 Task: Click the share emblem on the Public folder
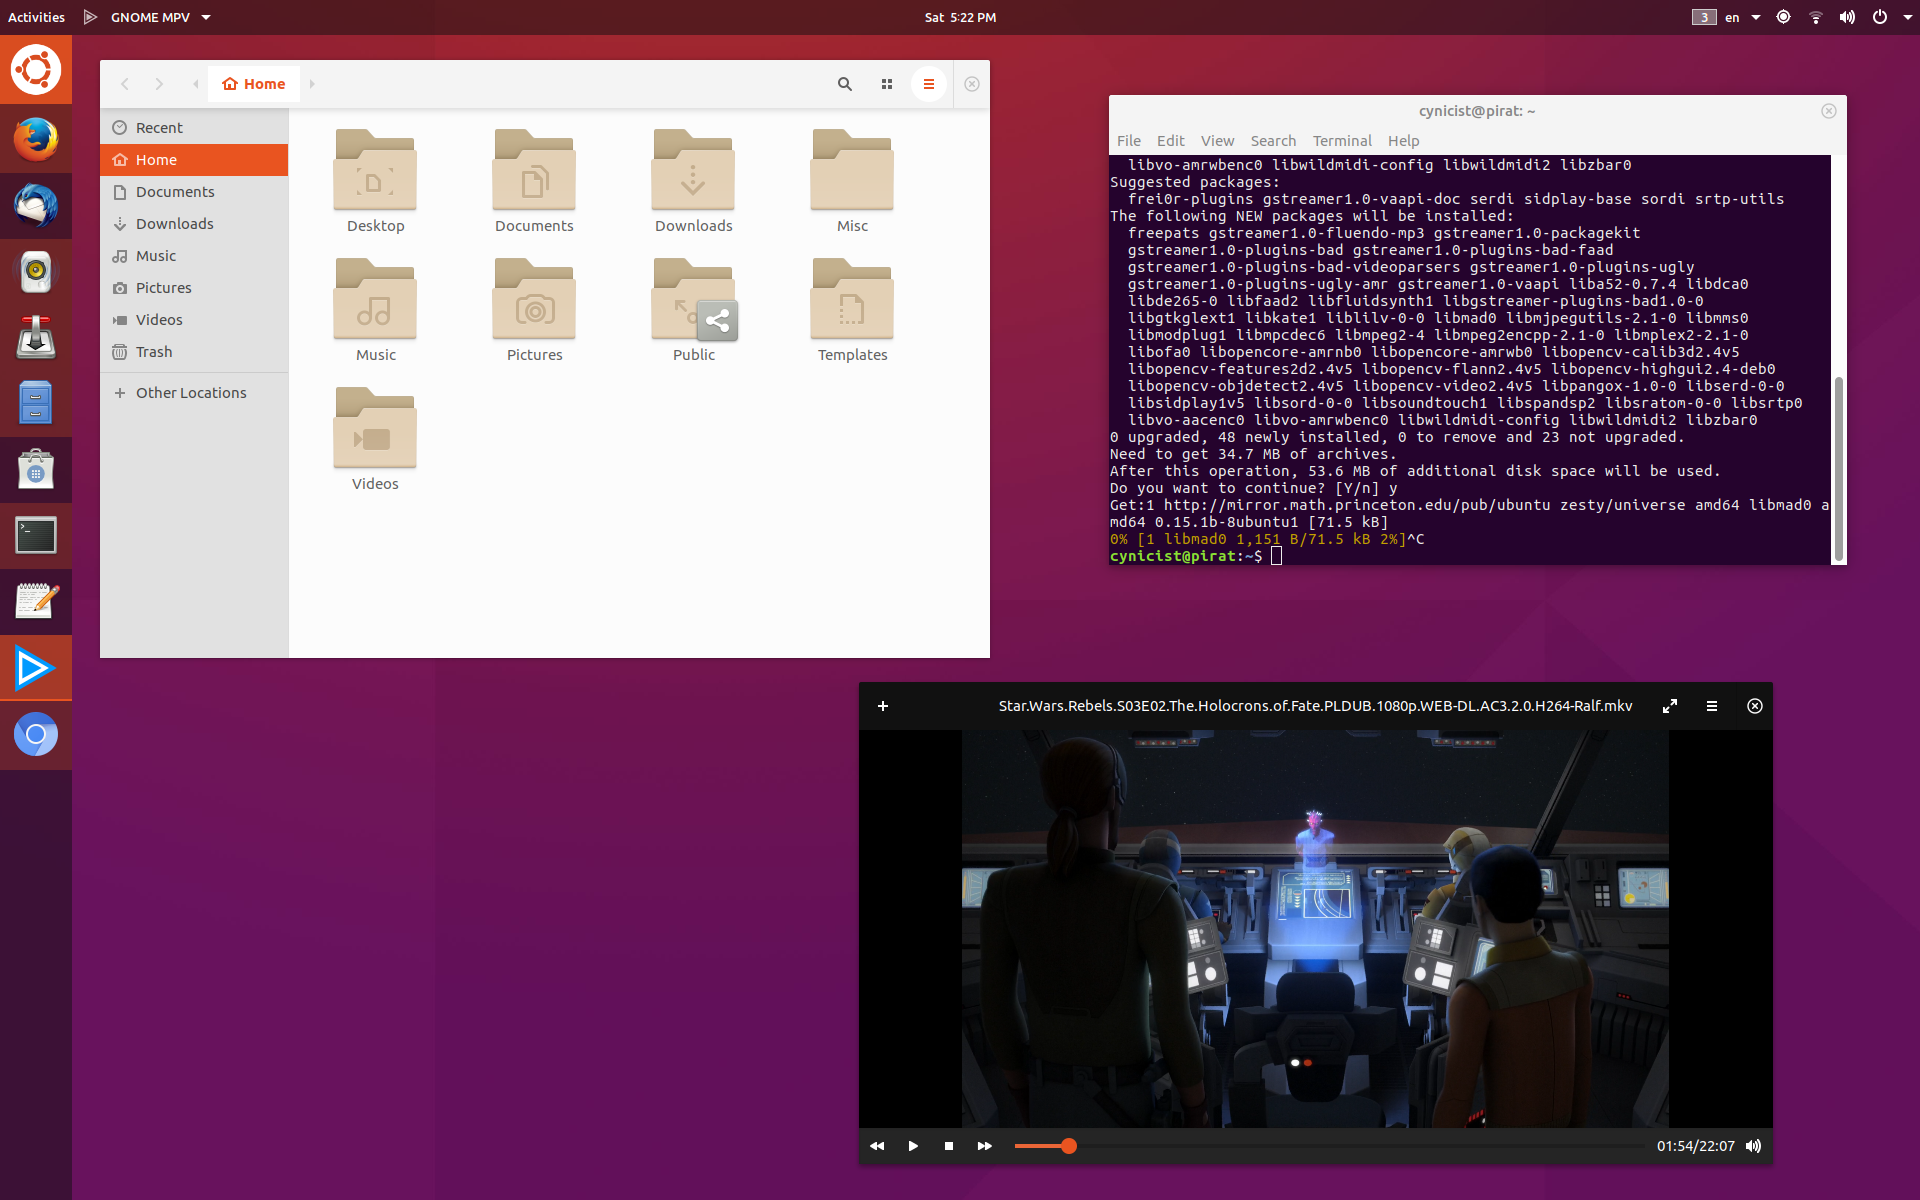[718, 320]
